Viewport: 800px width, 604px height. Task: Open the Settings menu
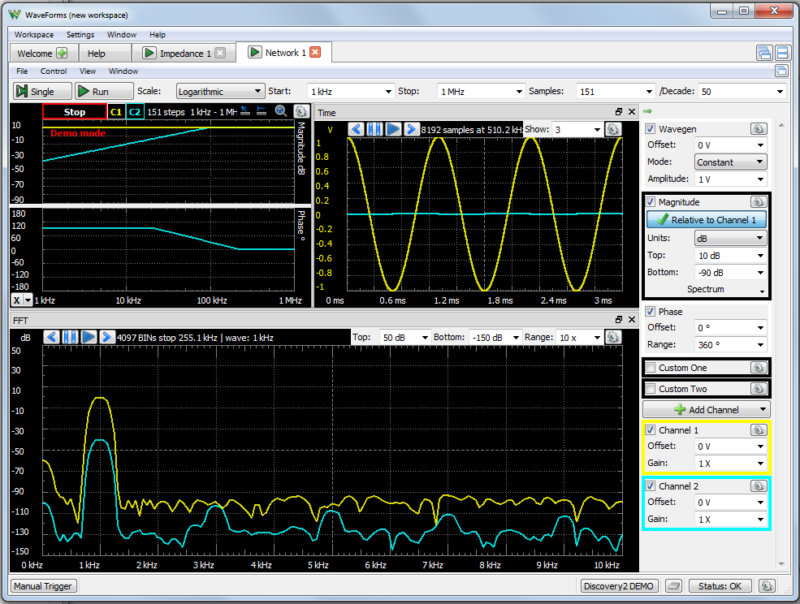80,33
